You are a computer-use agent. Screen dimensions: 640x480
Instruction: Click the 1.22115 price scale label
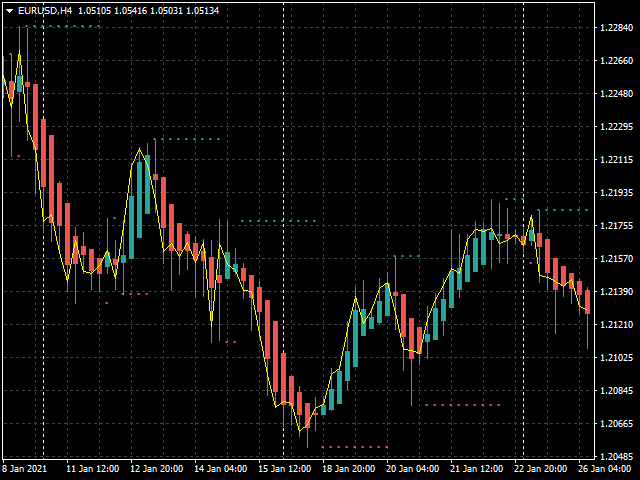616,160
